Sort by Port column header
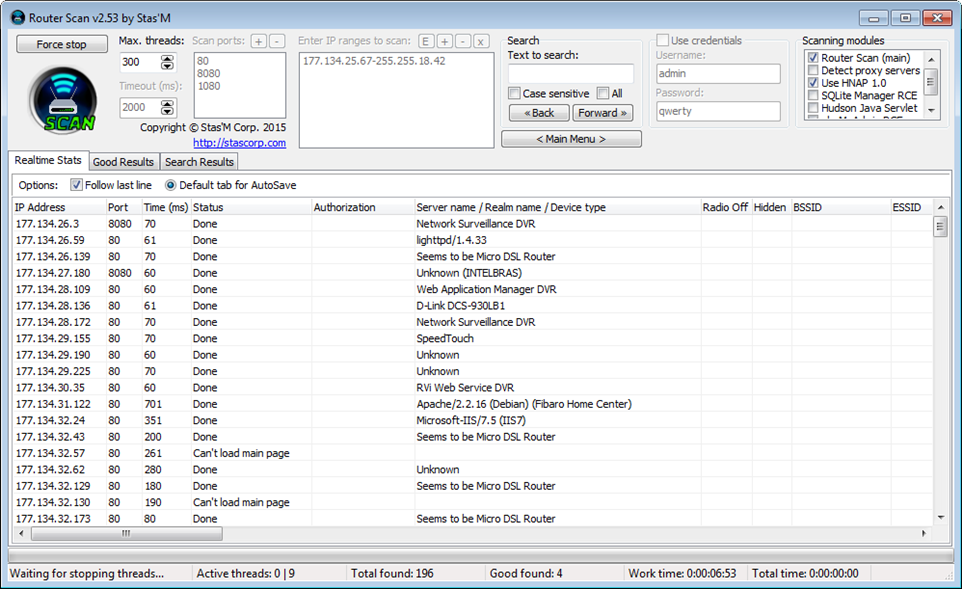This screenshot has height=589, width=962. point(123,207)
